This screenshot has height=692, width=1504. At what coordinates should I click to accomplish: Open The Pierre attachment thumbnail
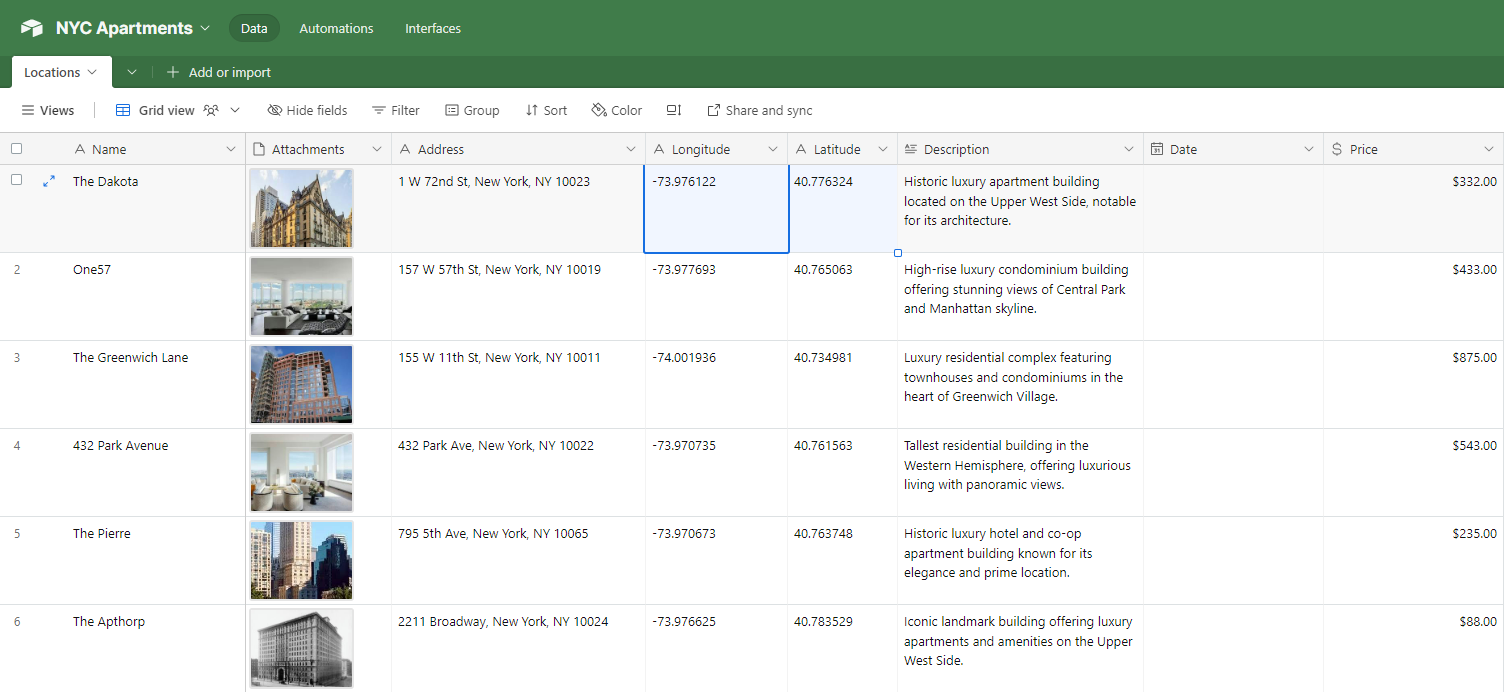[301, 560]
